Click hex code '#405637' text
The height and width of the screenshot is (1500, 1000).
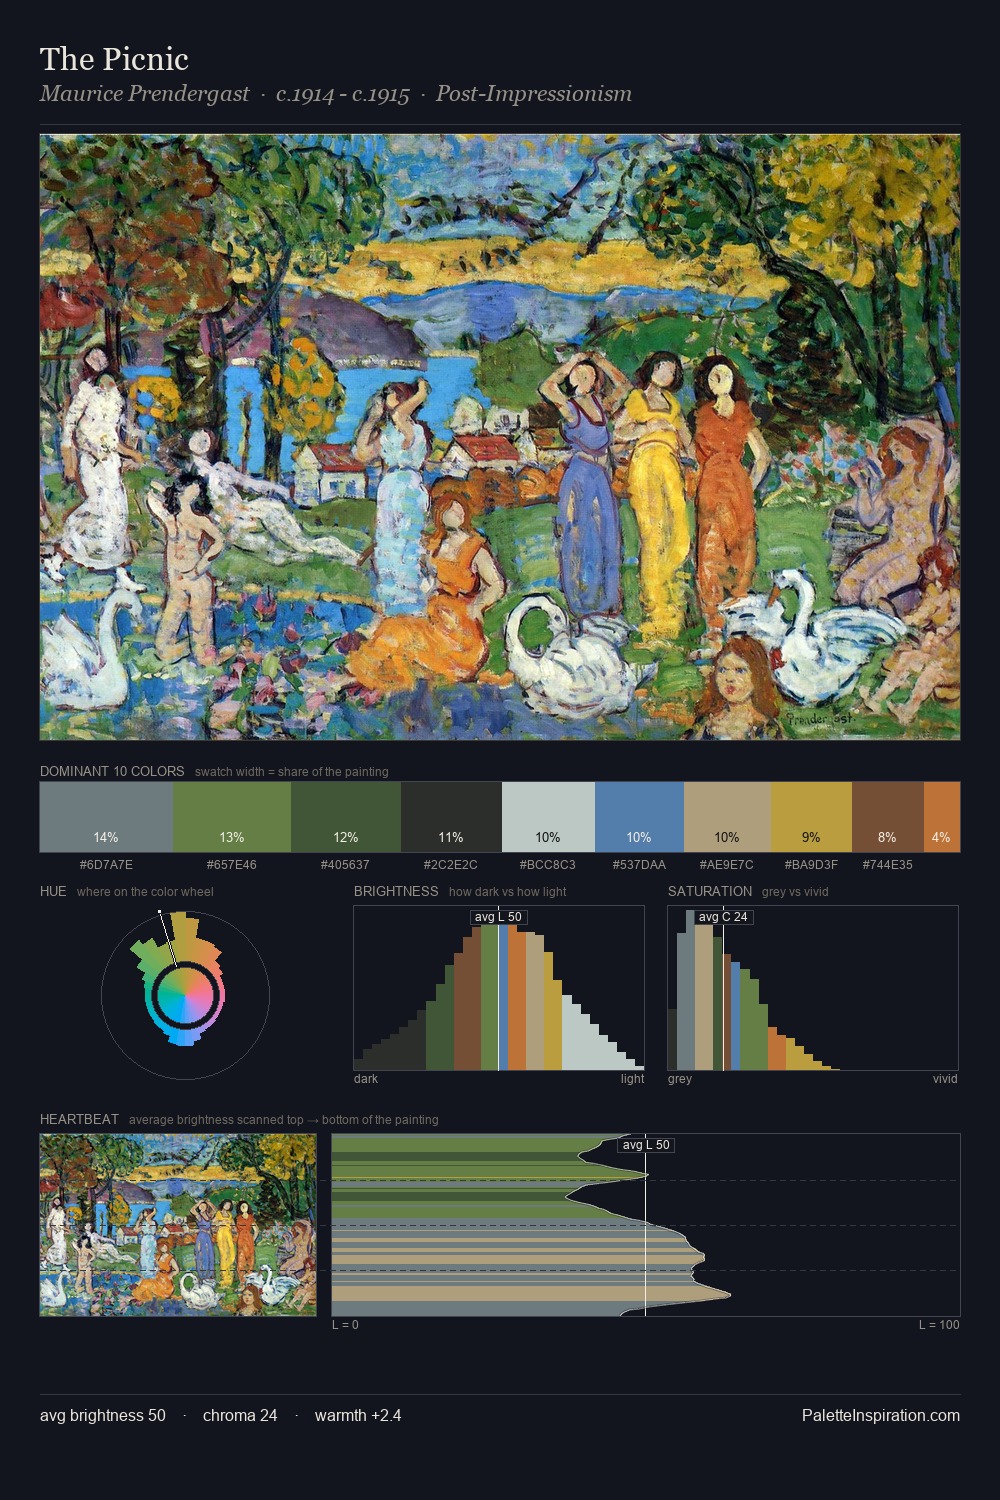[x=346, y=865]
